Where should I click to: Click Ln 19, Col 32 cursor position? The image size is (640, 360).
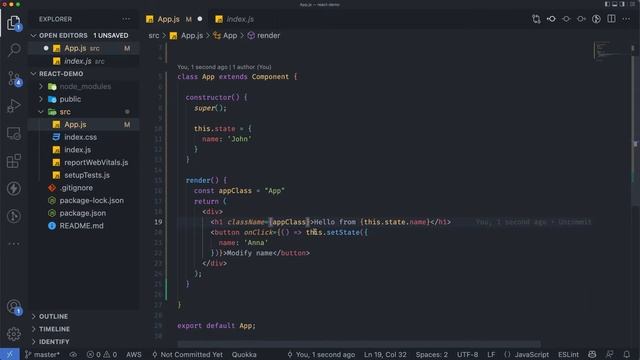(385, 355)
